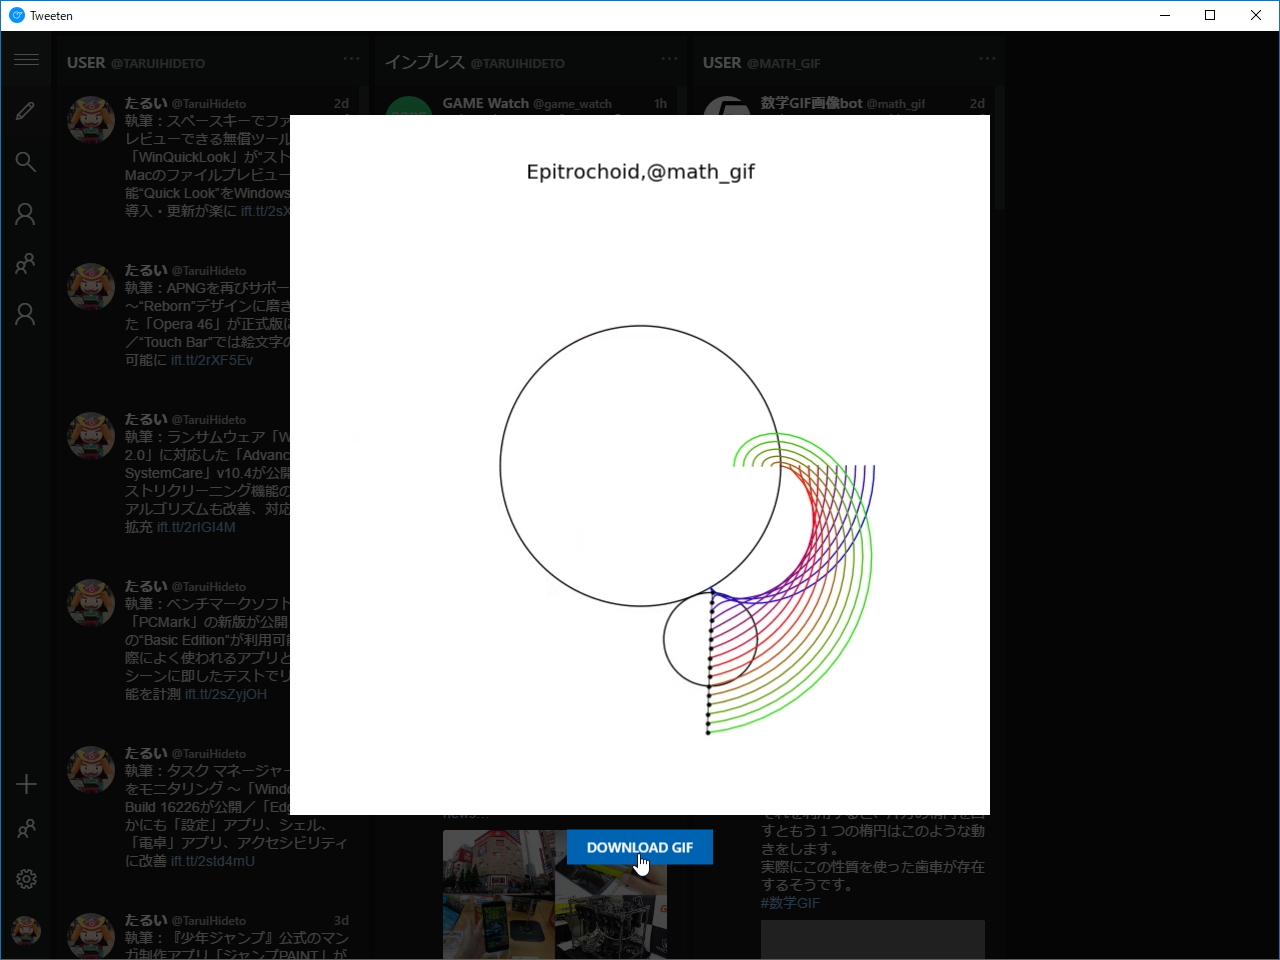Click the text 実際にこの性質を使った歯車が存在

coord(873,867)
